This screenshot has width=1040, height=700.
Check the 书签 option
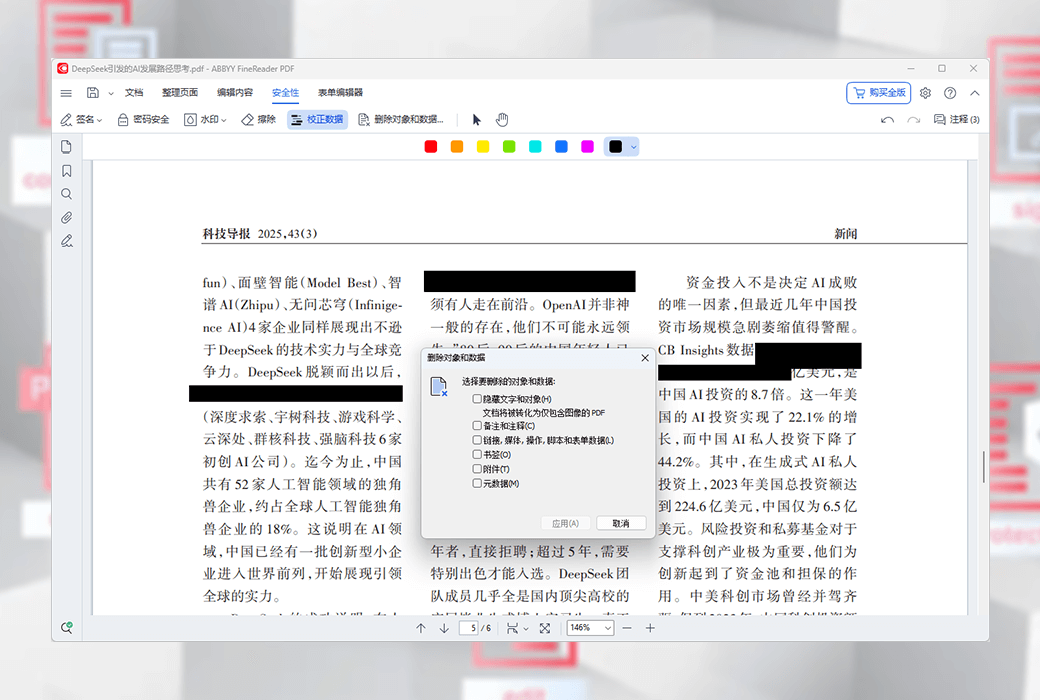[x=477, y=454]
